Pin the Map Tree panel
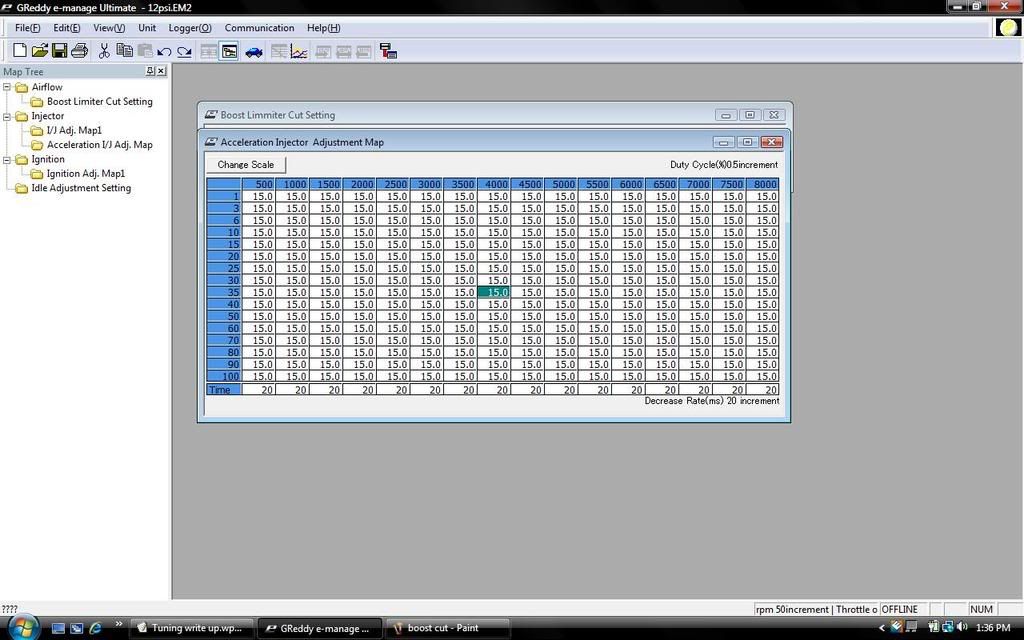 (x=150, y=71)
